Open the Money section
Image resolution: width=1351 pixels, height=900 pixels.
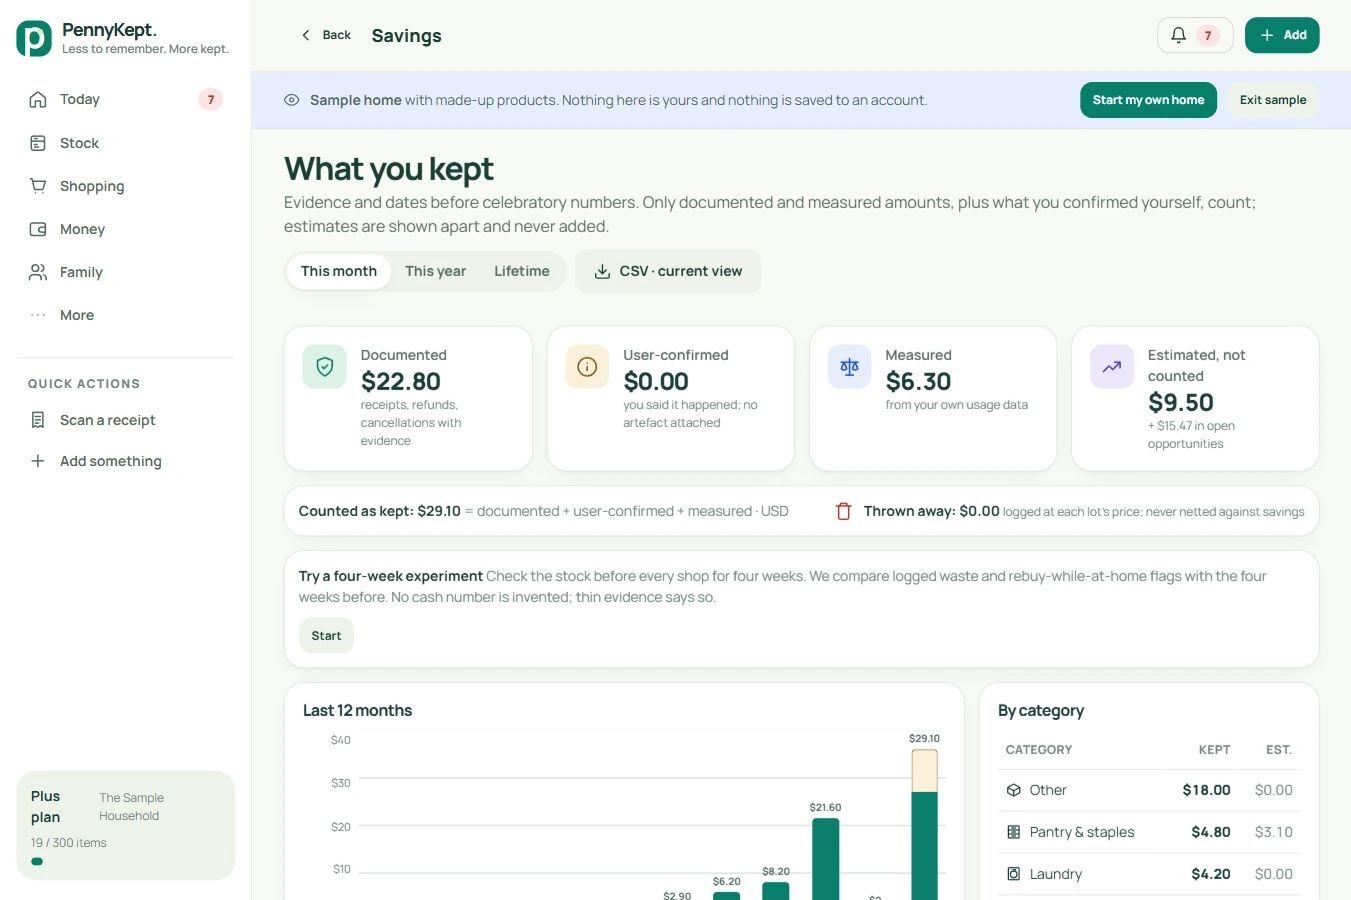coord(125,229)
